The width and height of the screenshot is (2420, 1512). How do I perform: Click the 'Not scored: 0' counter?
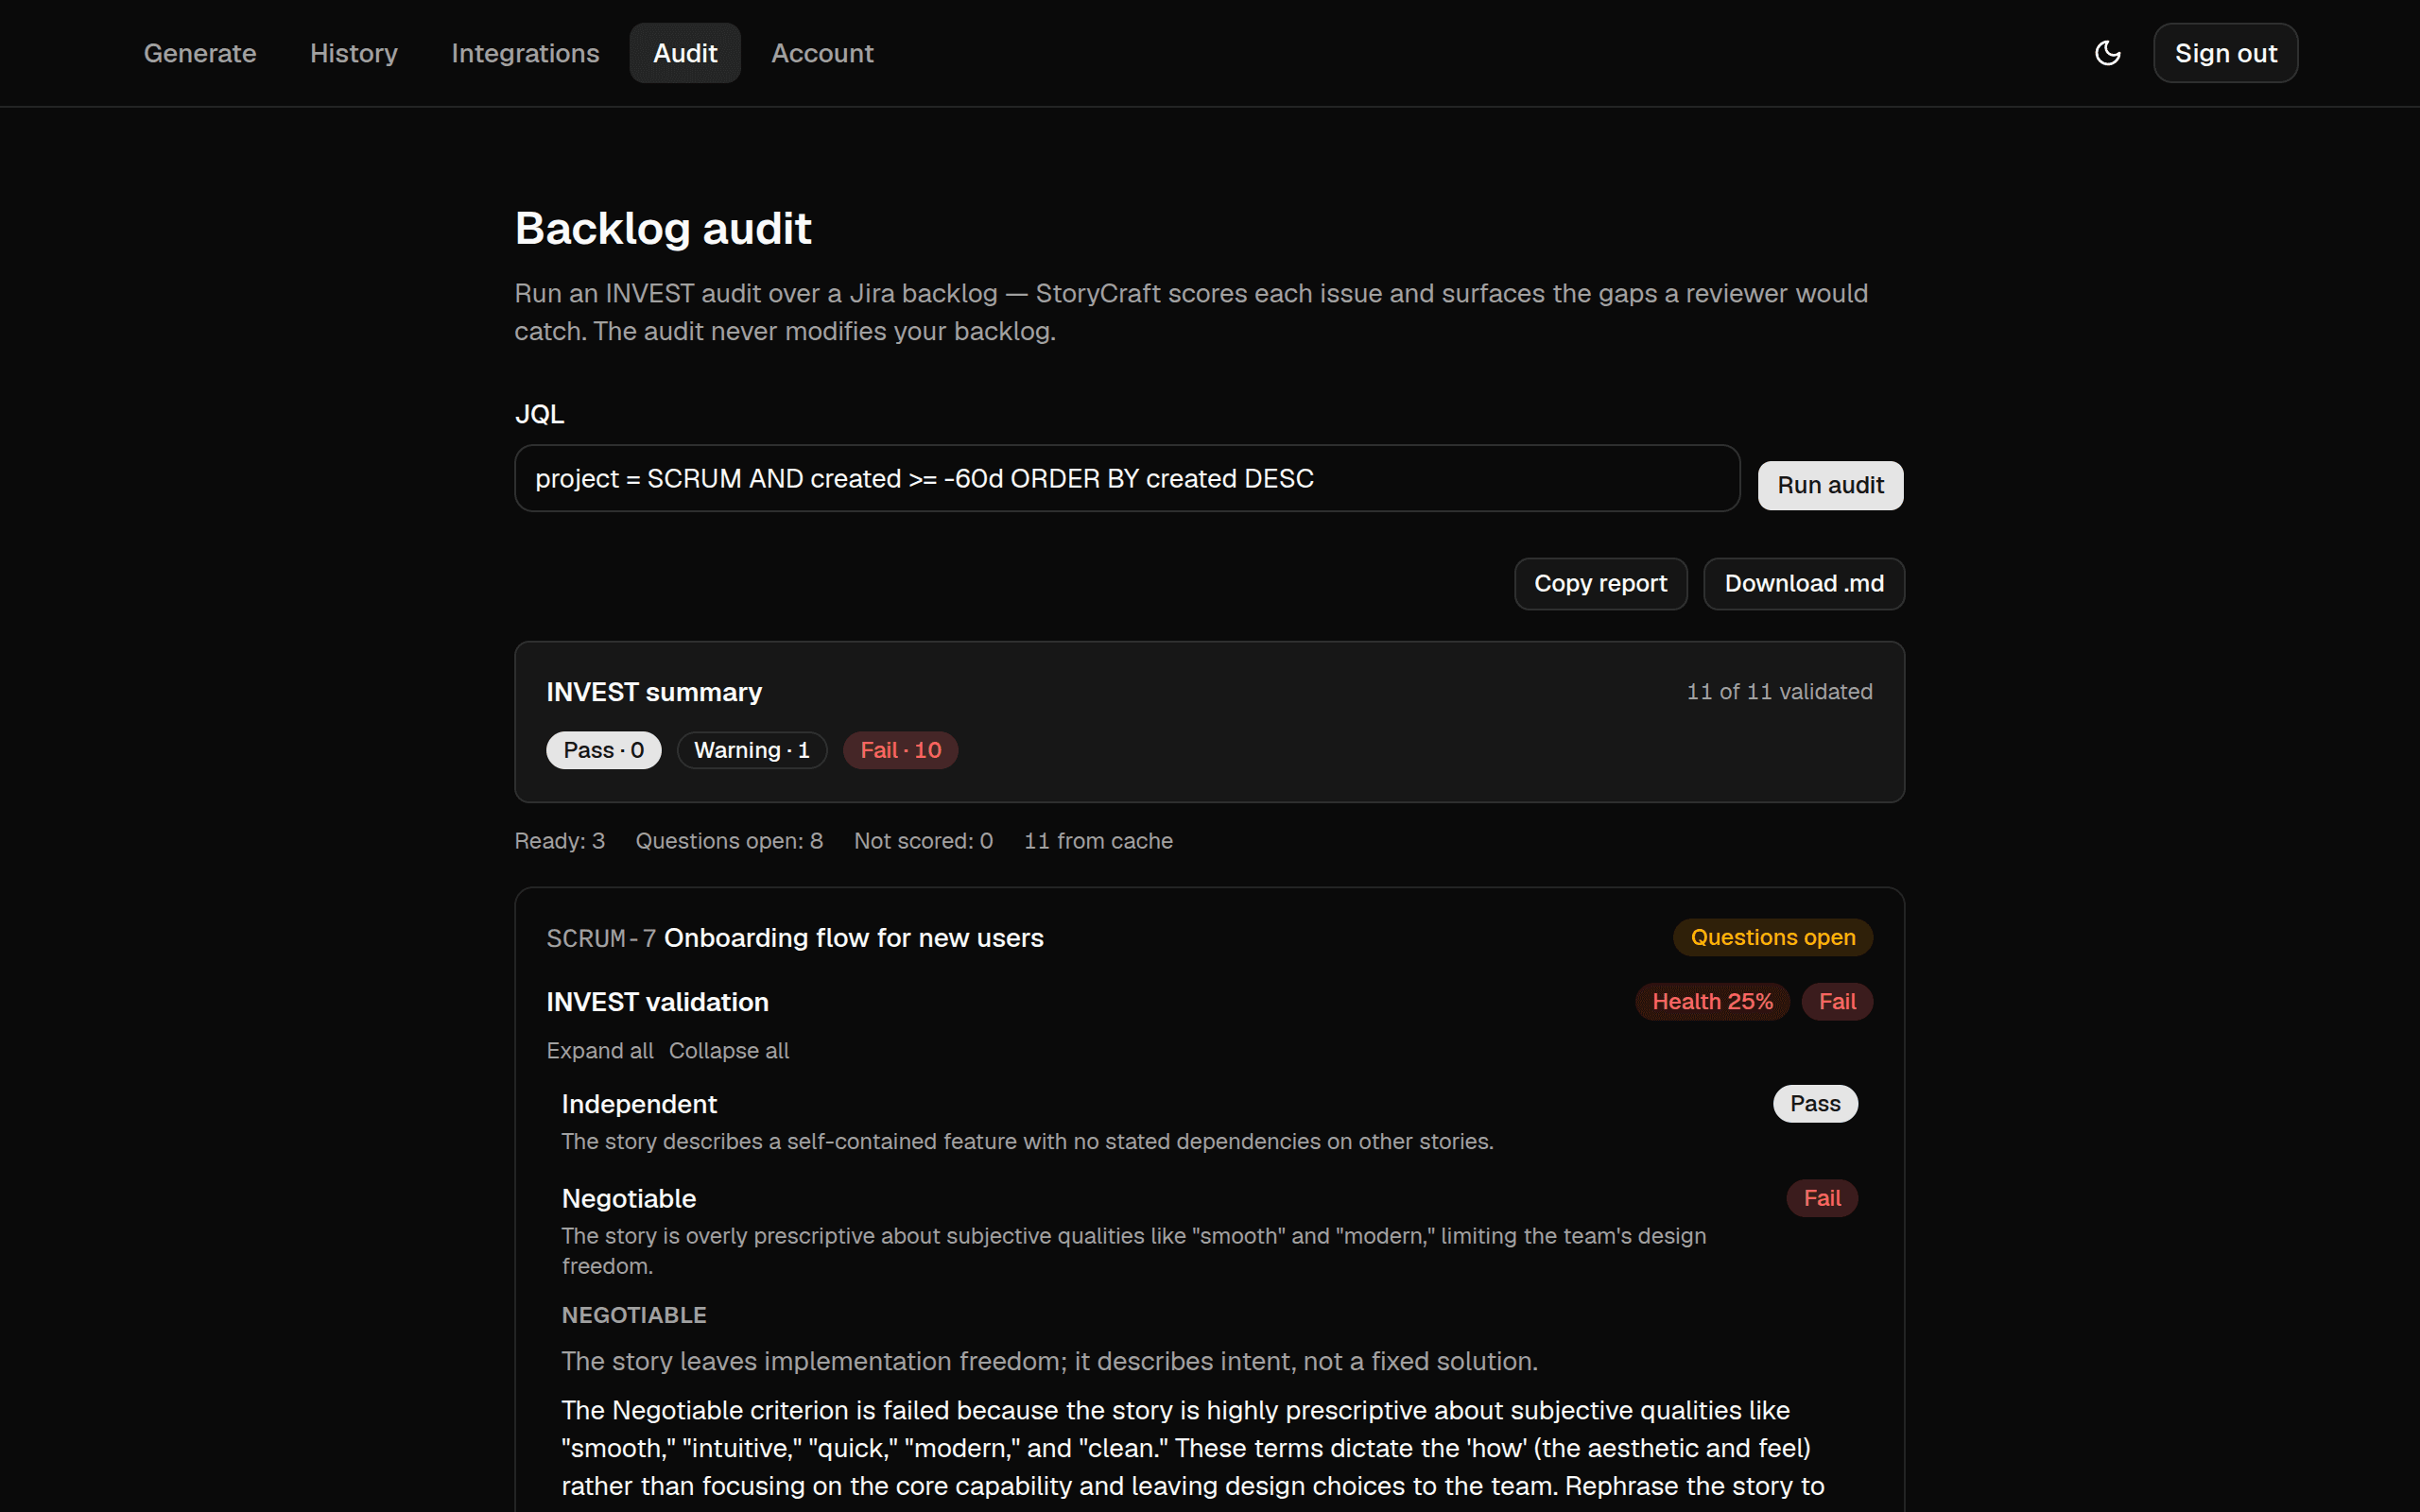coord(923,841)
